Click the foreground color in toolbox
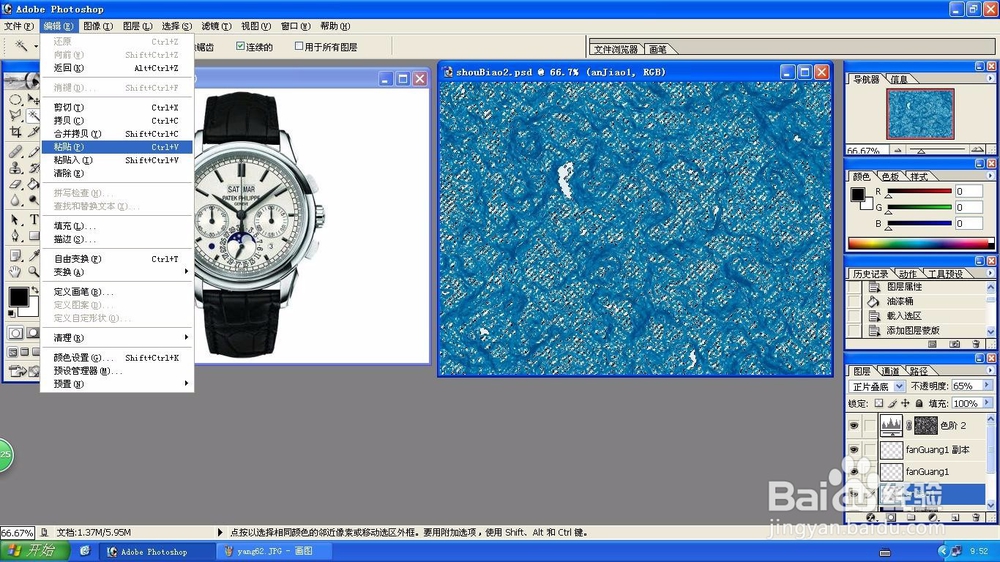The width and height of the screenshot is (1000, 562). click(x=18, y=297)
